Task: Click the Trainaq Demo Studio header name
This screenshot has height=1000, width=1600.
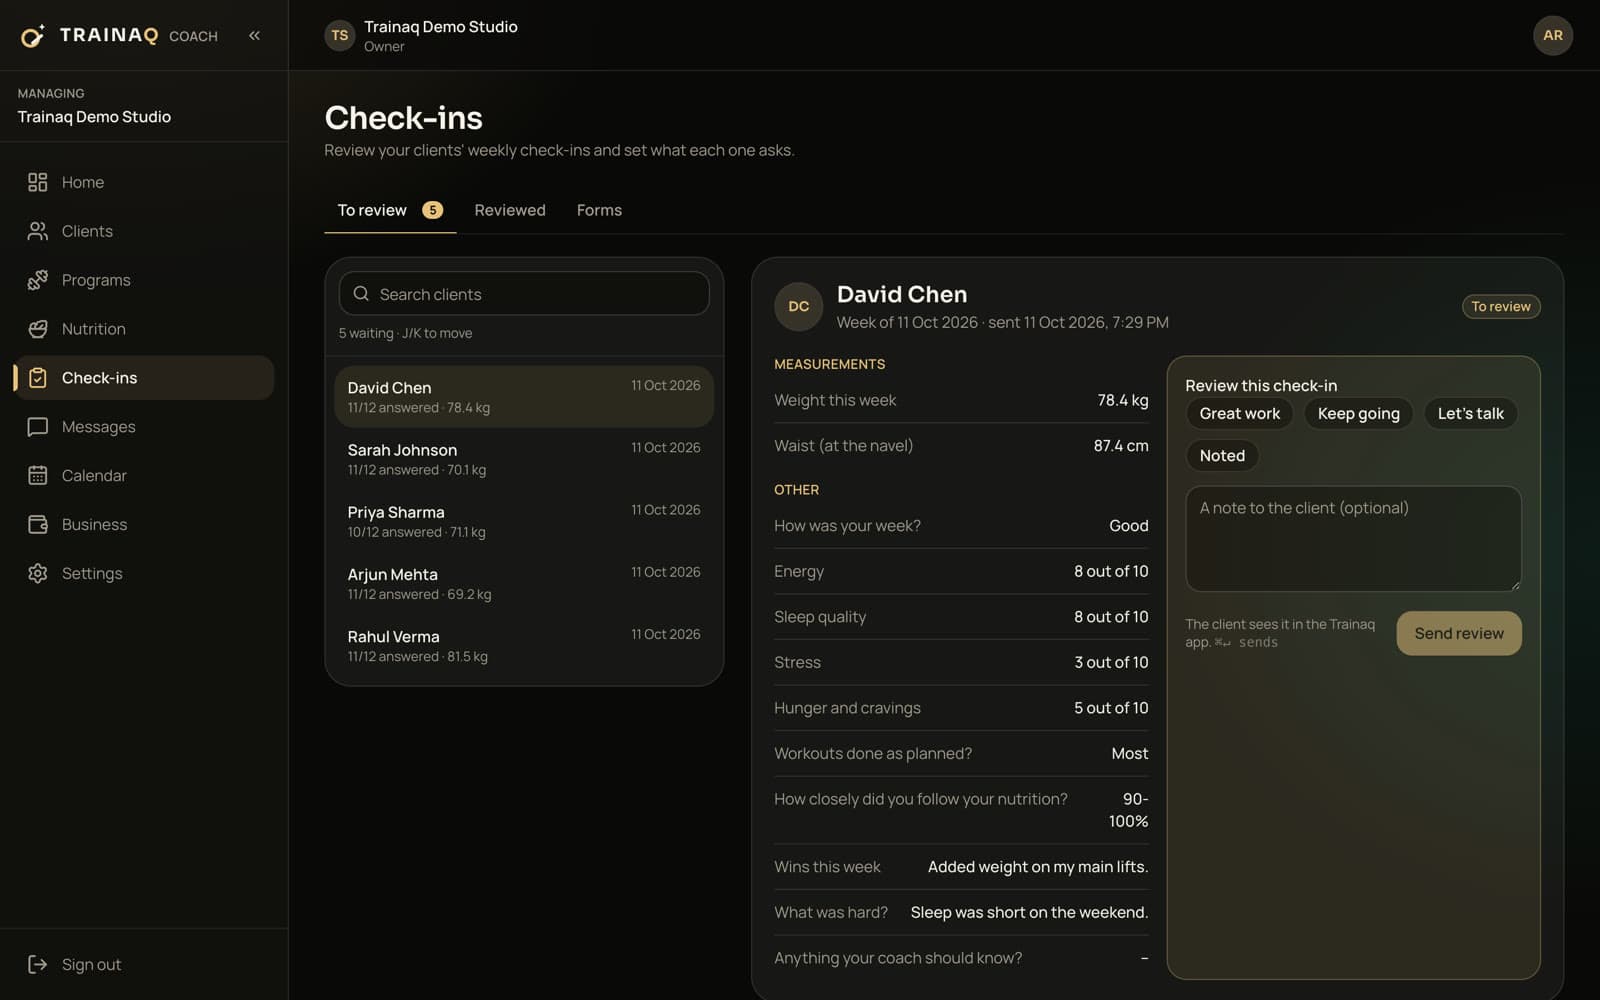Action: [441, 27]
